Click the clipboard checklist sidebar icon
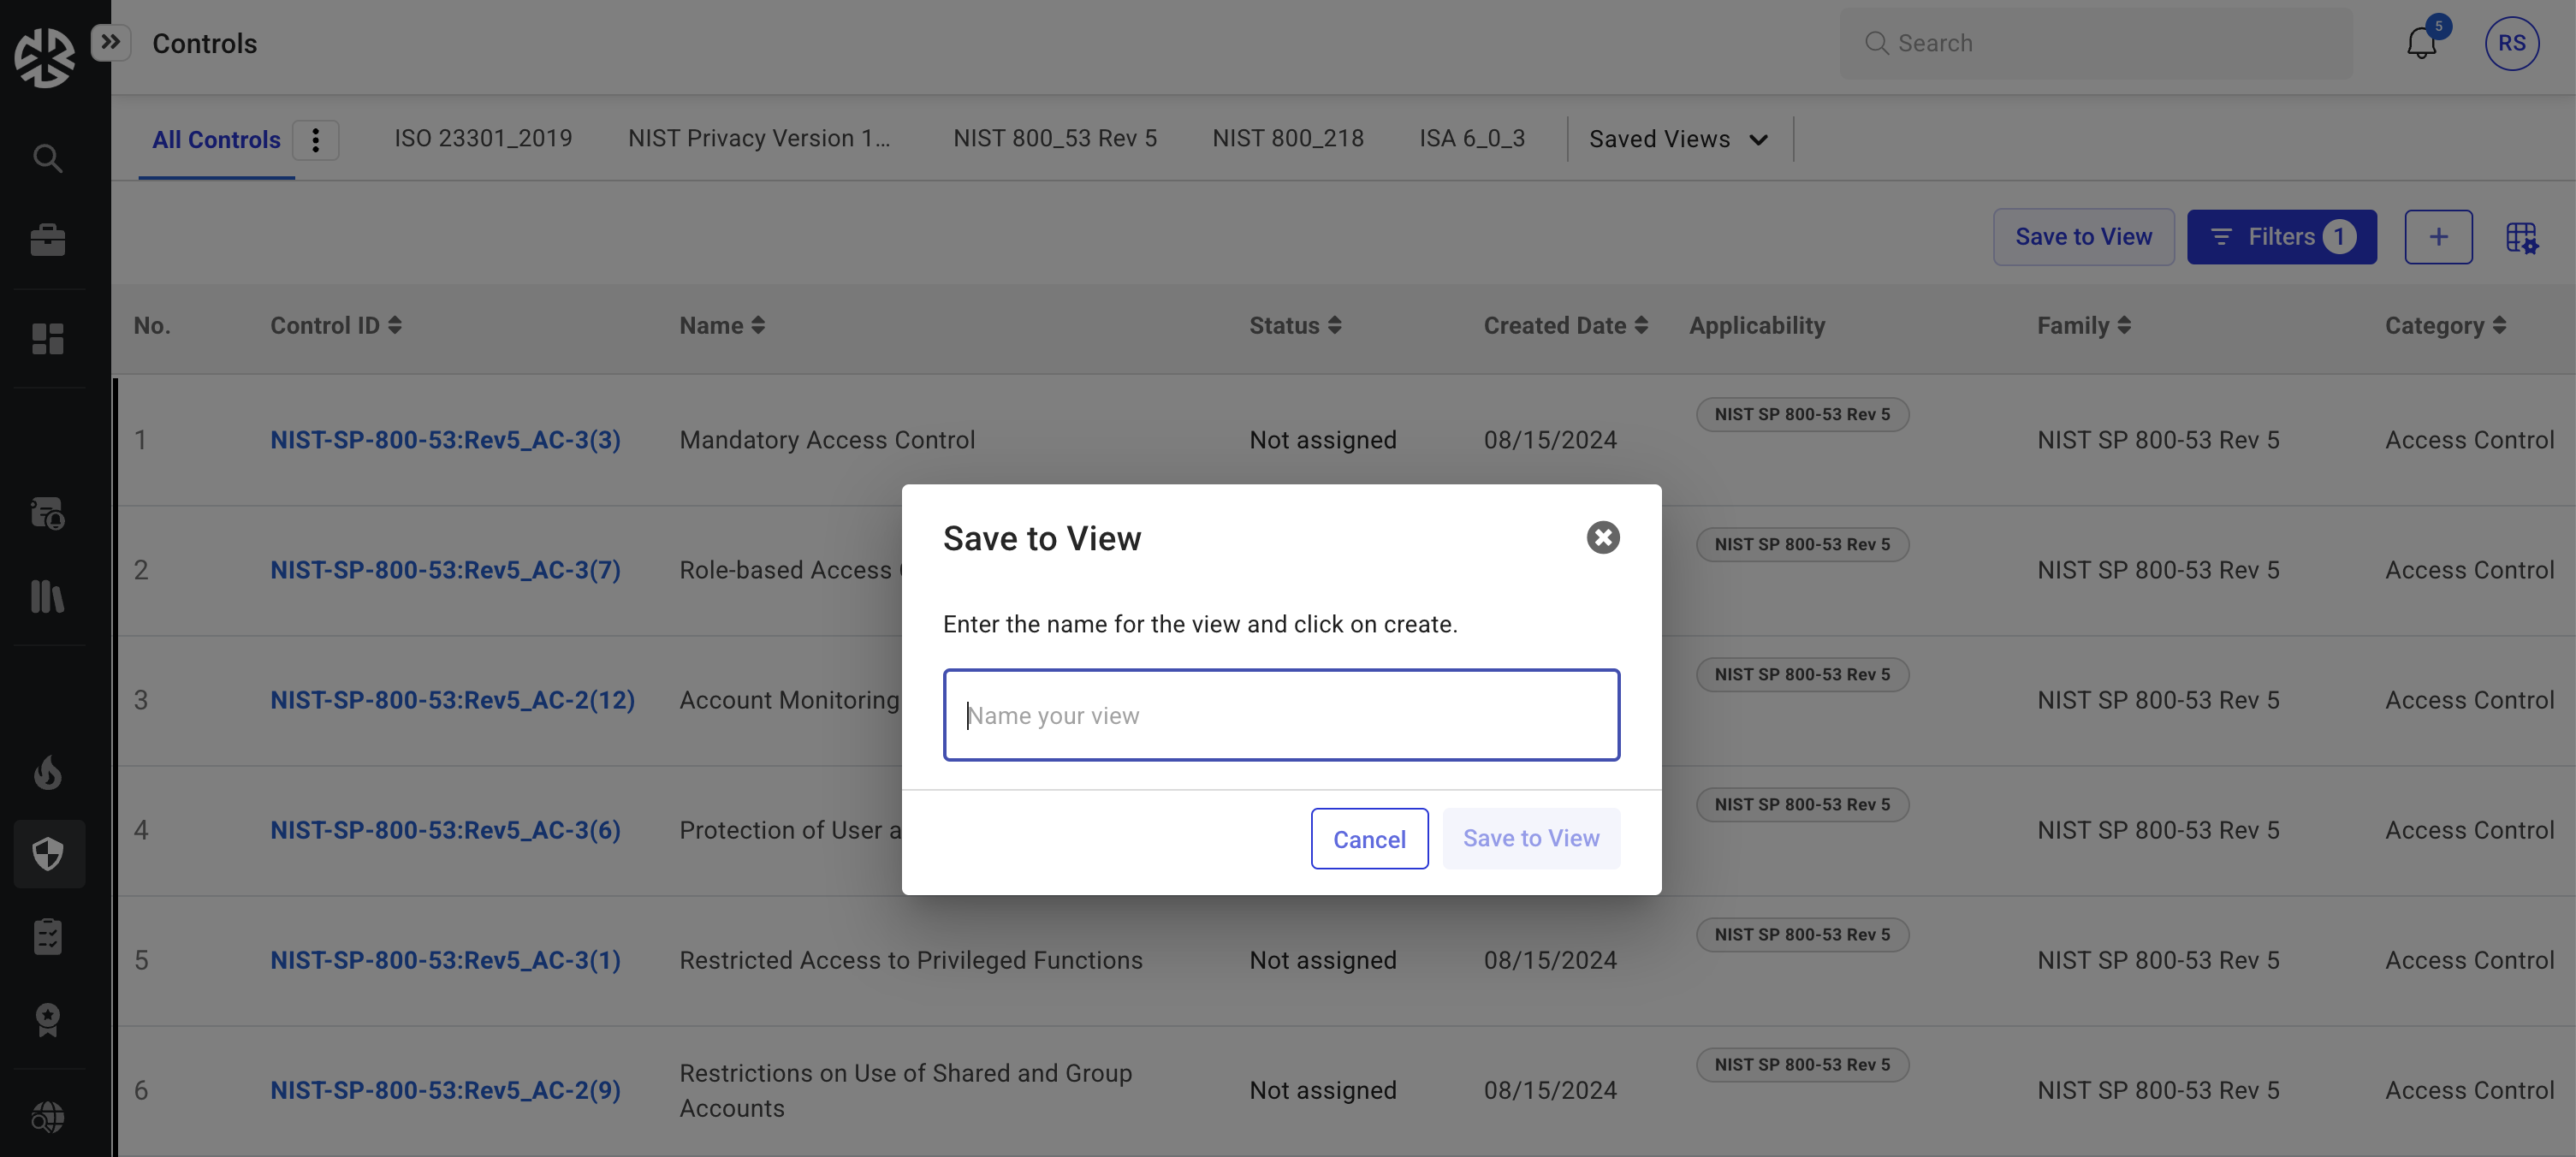Viewport: 2576px width, 1157px height. coord(47,936)
